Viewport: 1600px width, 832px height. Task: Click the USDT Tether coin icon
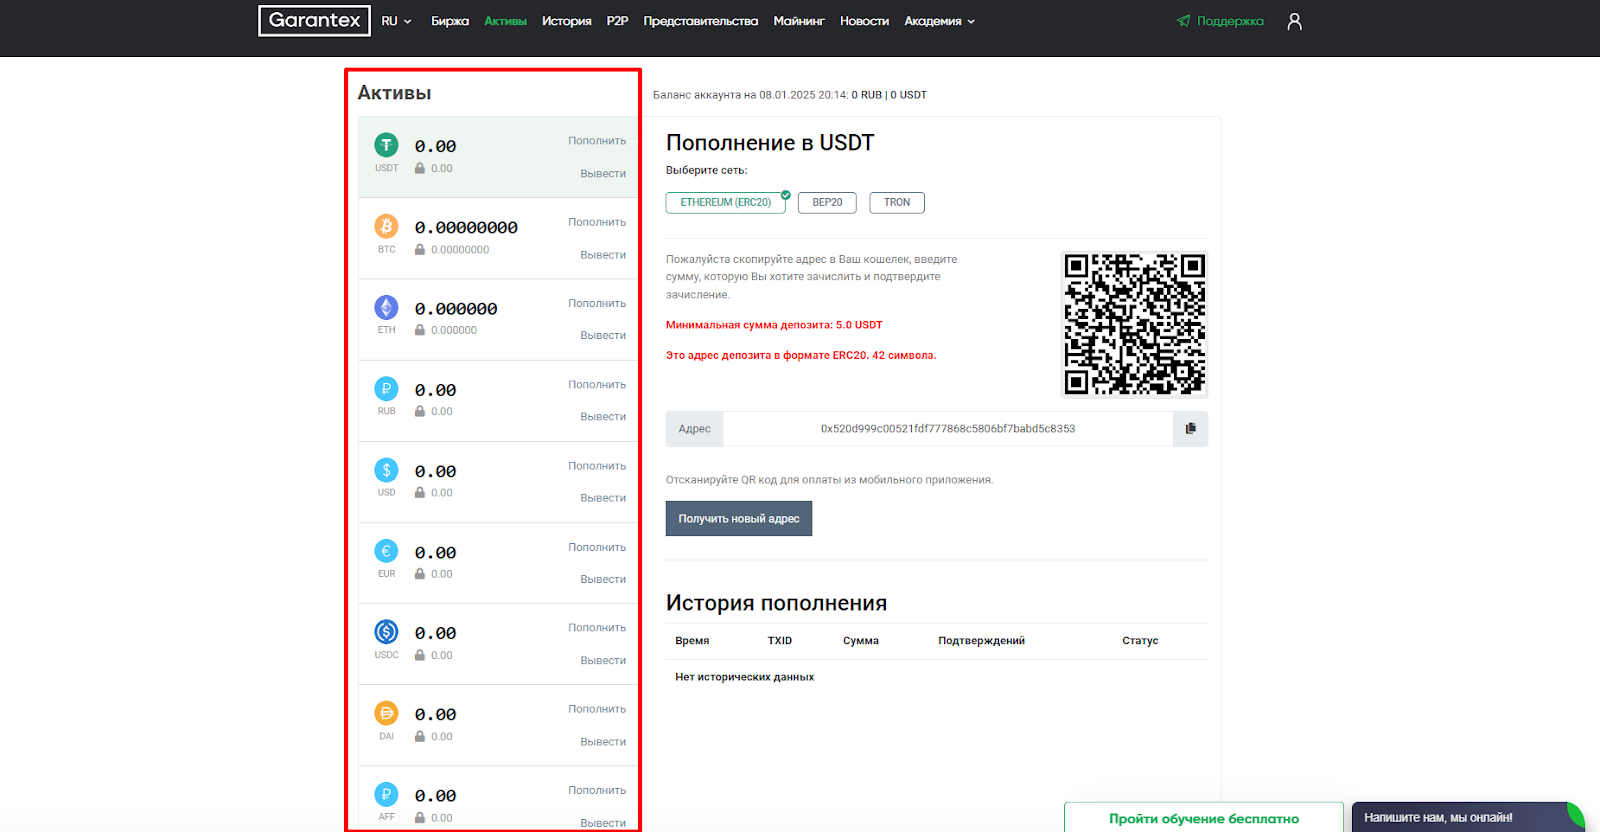pos(386,145)
